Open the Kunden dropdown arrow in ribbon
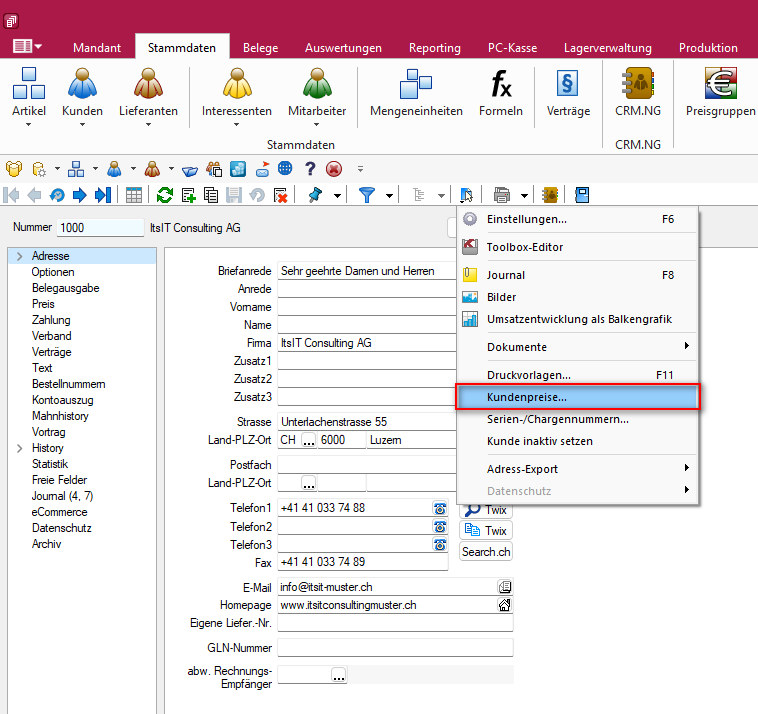758x714 pixels. tap(82, 125)
